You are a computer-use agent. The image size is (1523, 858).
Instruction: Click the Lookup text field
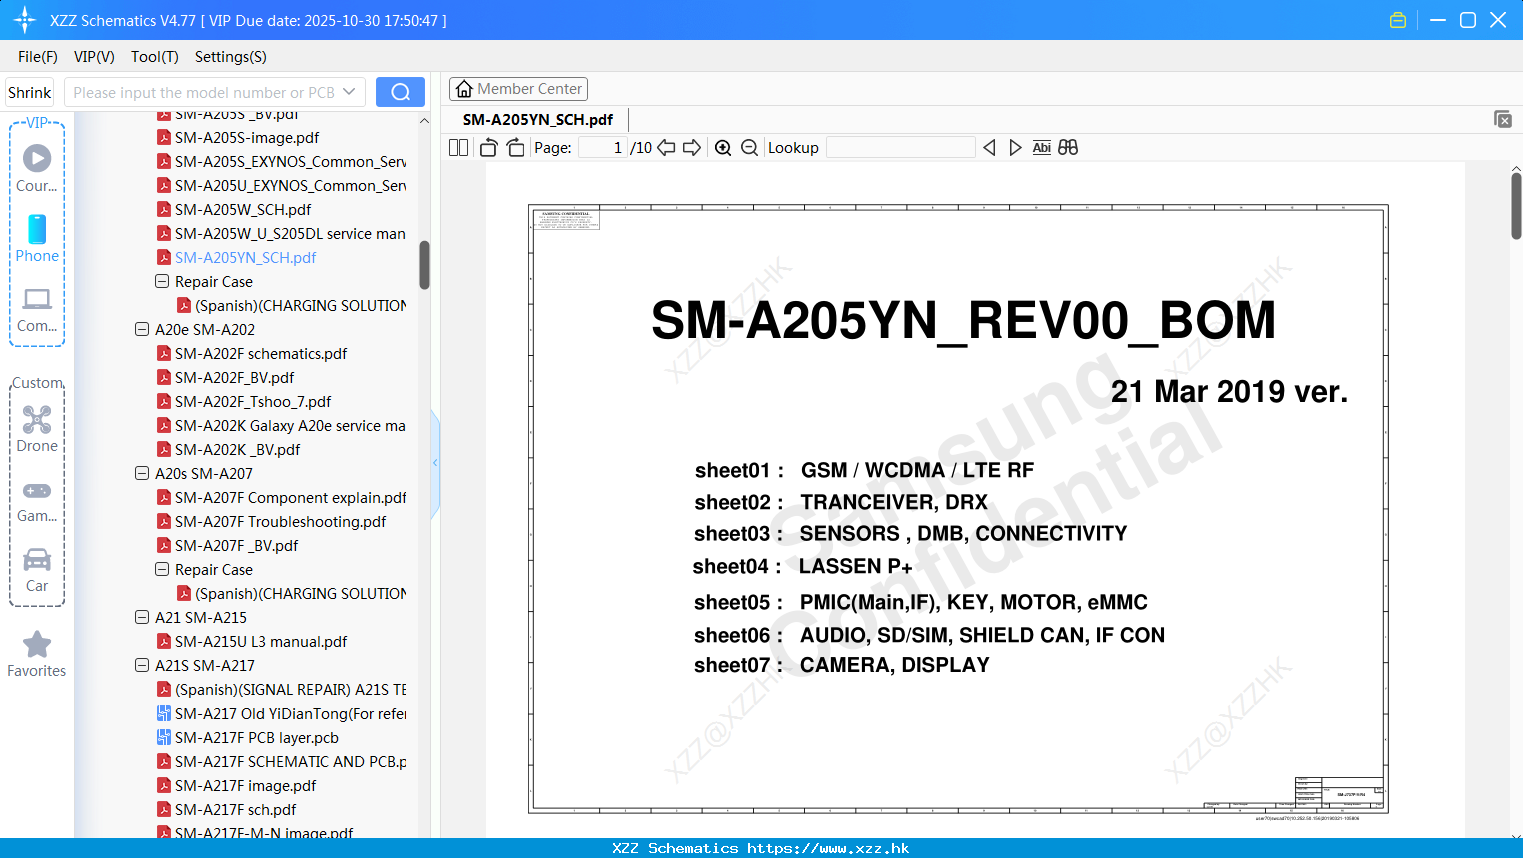[x=900, y=148]
